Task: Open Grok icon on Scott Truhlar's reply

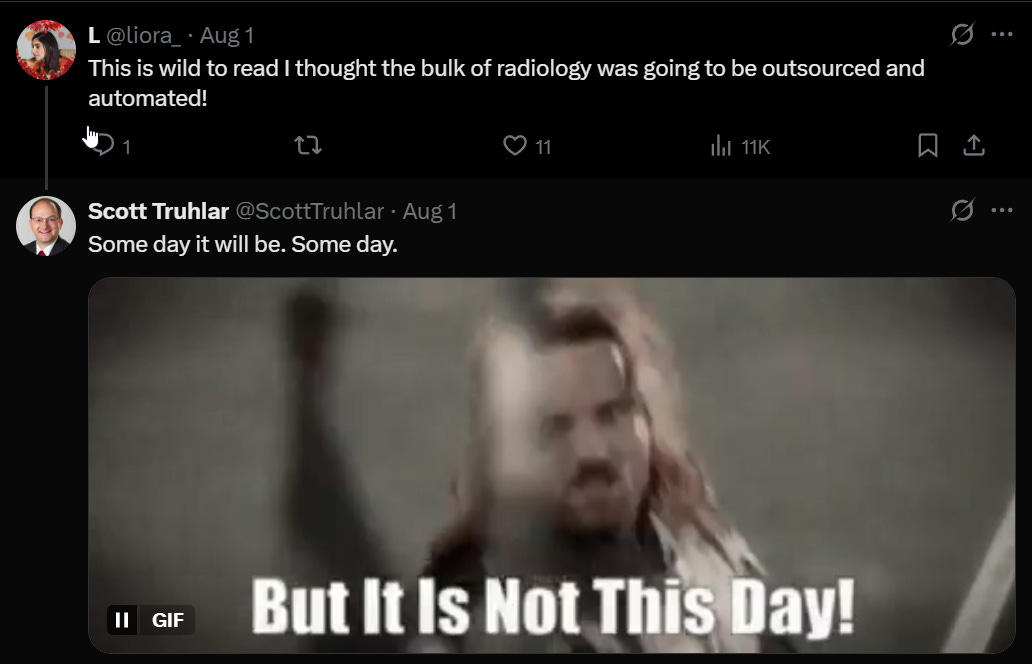Action: pyautogui.click(x=962, y=210)
